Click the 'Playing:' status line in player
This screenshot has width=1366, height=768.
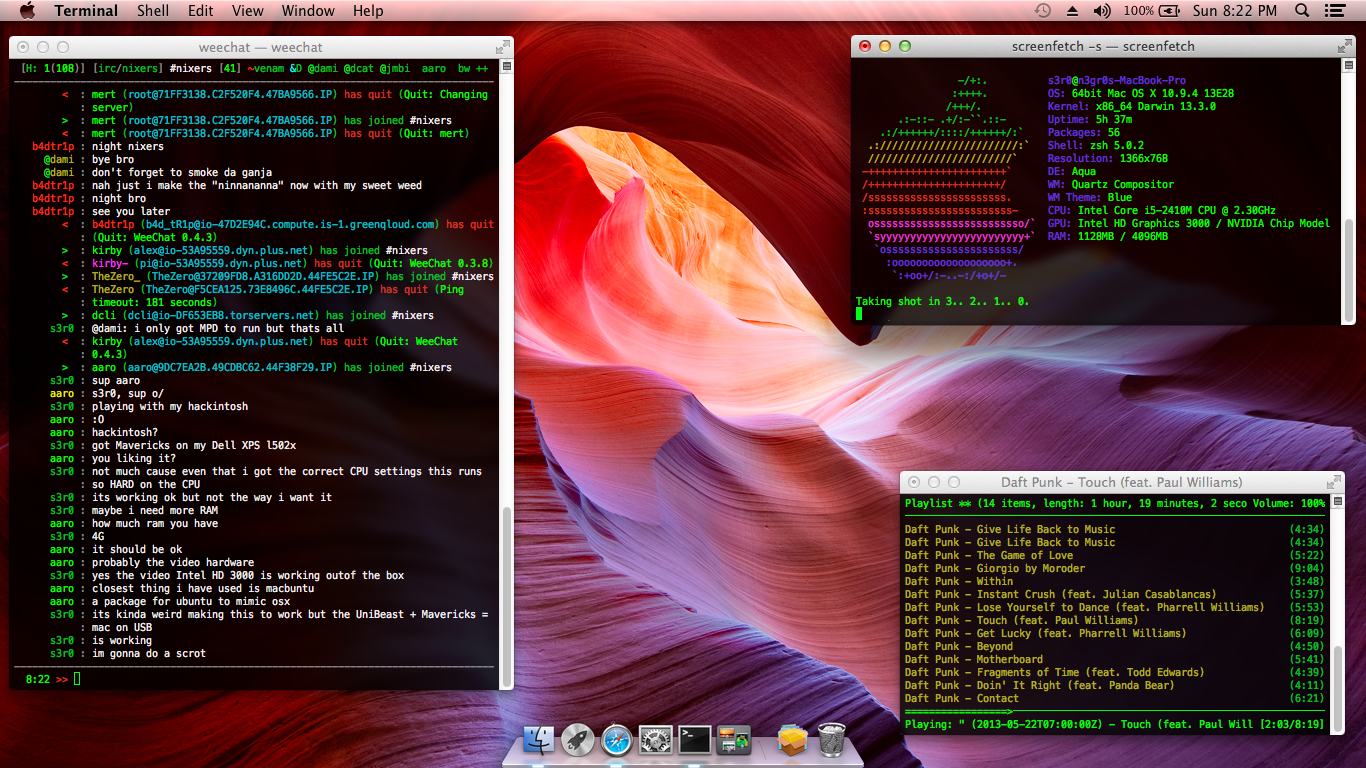pyautogui.click(x=1115, y=724)
